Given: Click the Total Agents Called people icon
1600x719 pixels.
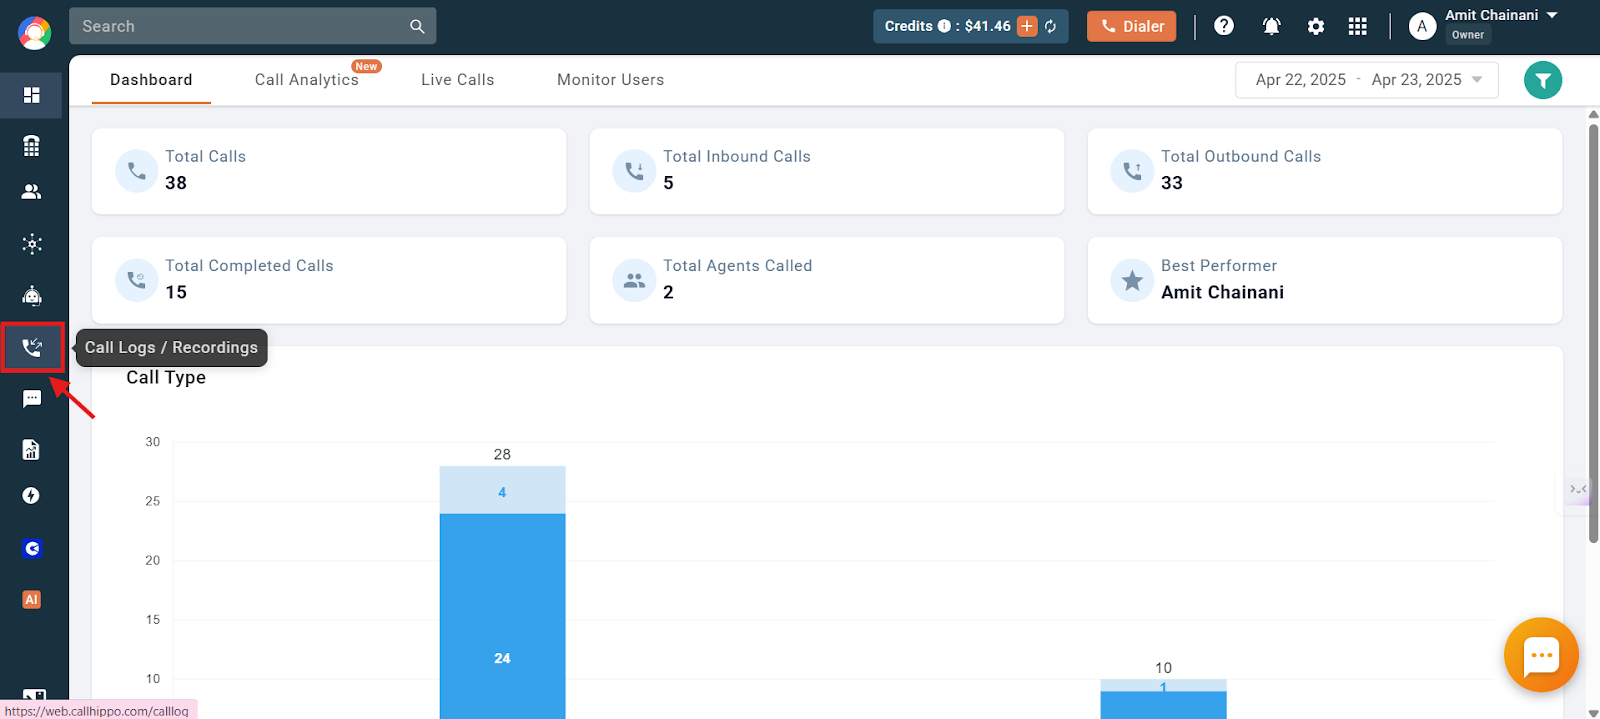Looking at the screenshot, I should pos(634,281).
